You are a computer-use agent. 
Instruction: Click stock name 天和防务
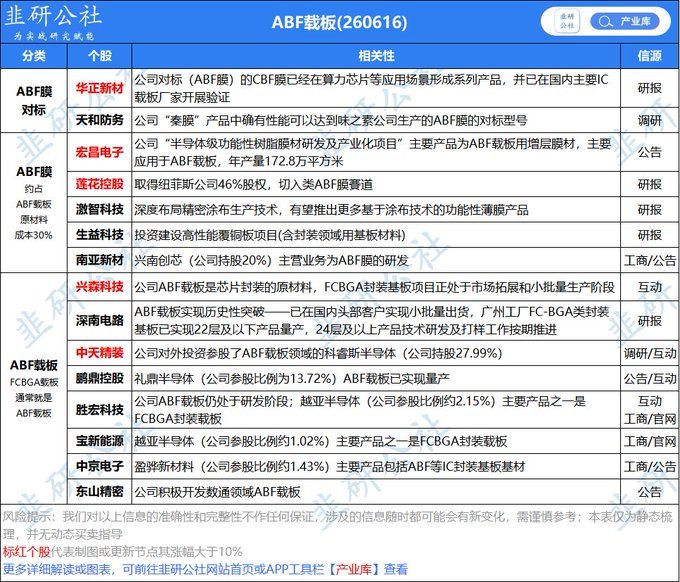100,120
